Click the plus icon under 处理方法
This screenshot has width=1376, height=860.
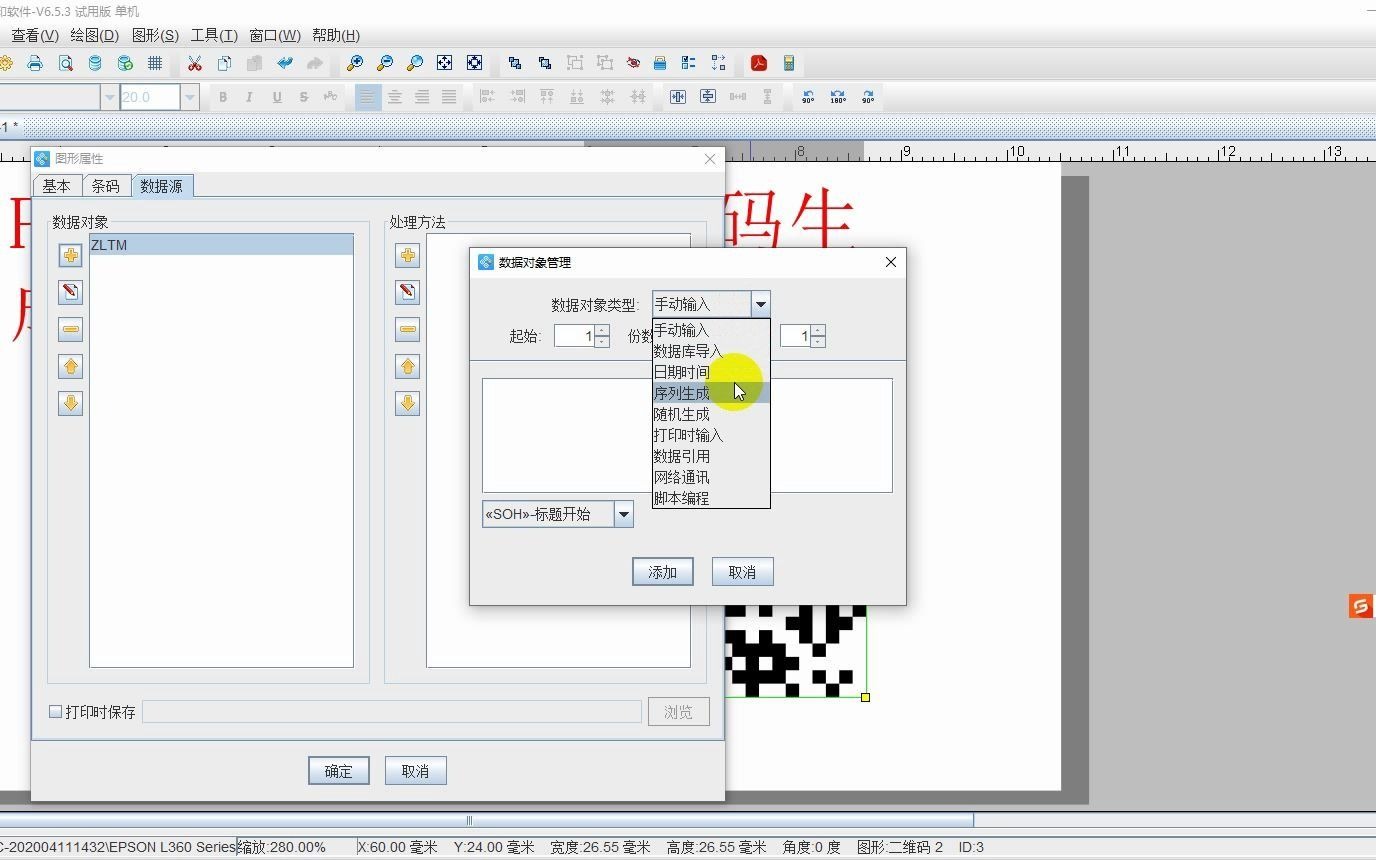tap(407, 256)
